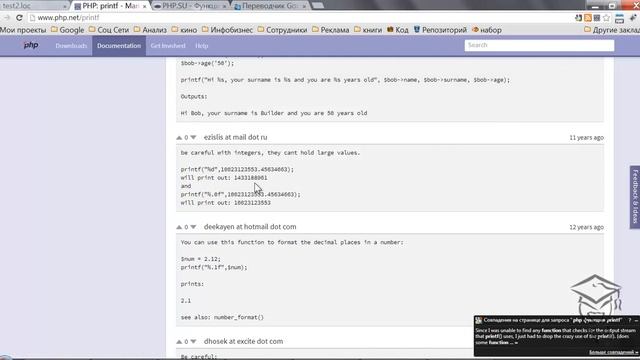Screen dimensions: 640x360
Task: Focus the php.net Search field
Action: pyautogui.click(x=539, y=45)
